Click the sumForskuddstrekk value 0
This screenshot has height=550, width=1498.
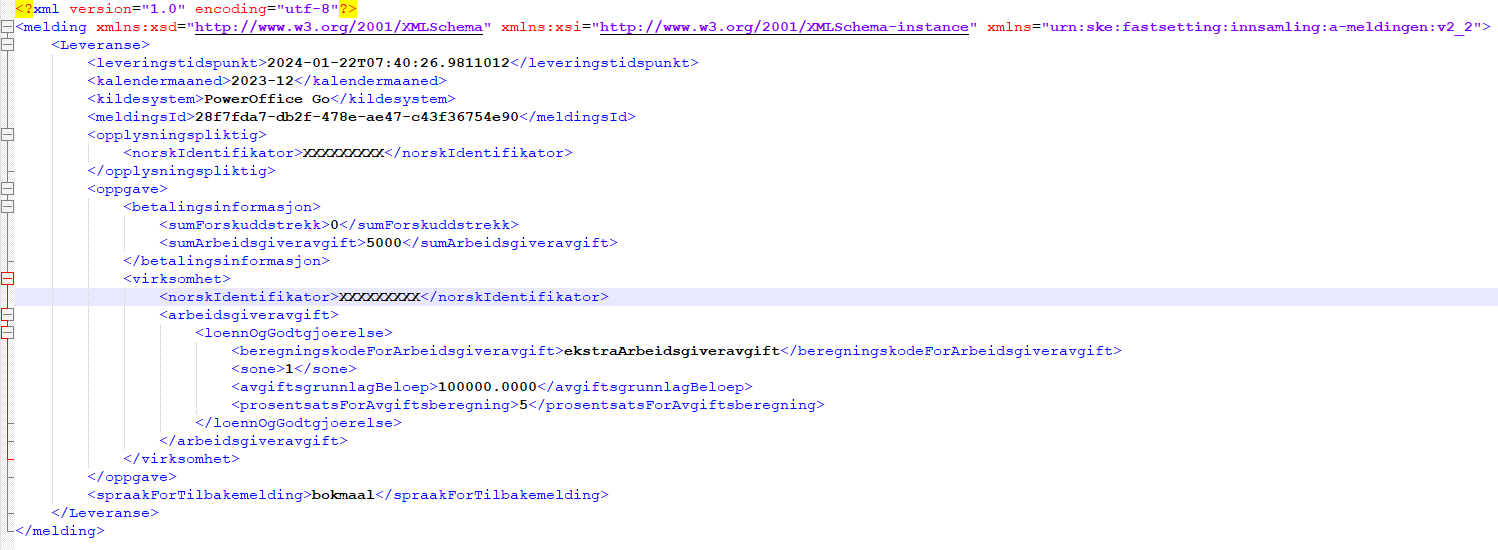click(335, 225)
